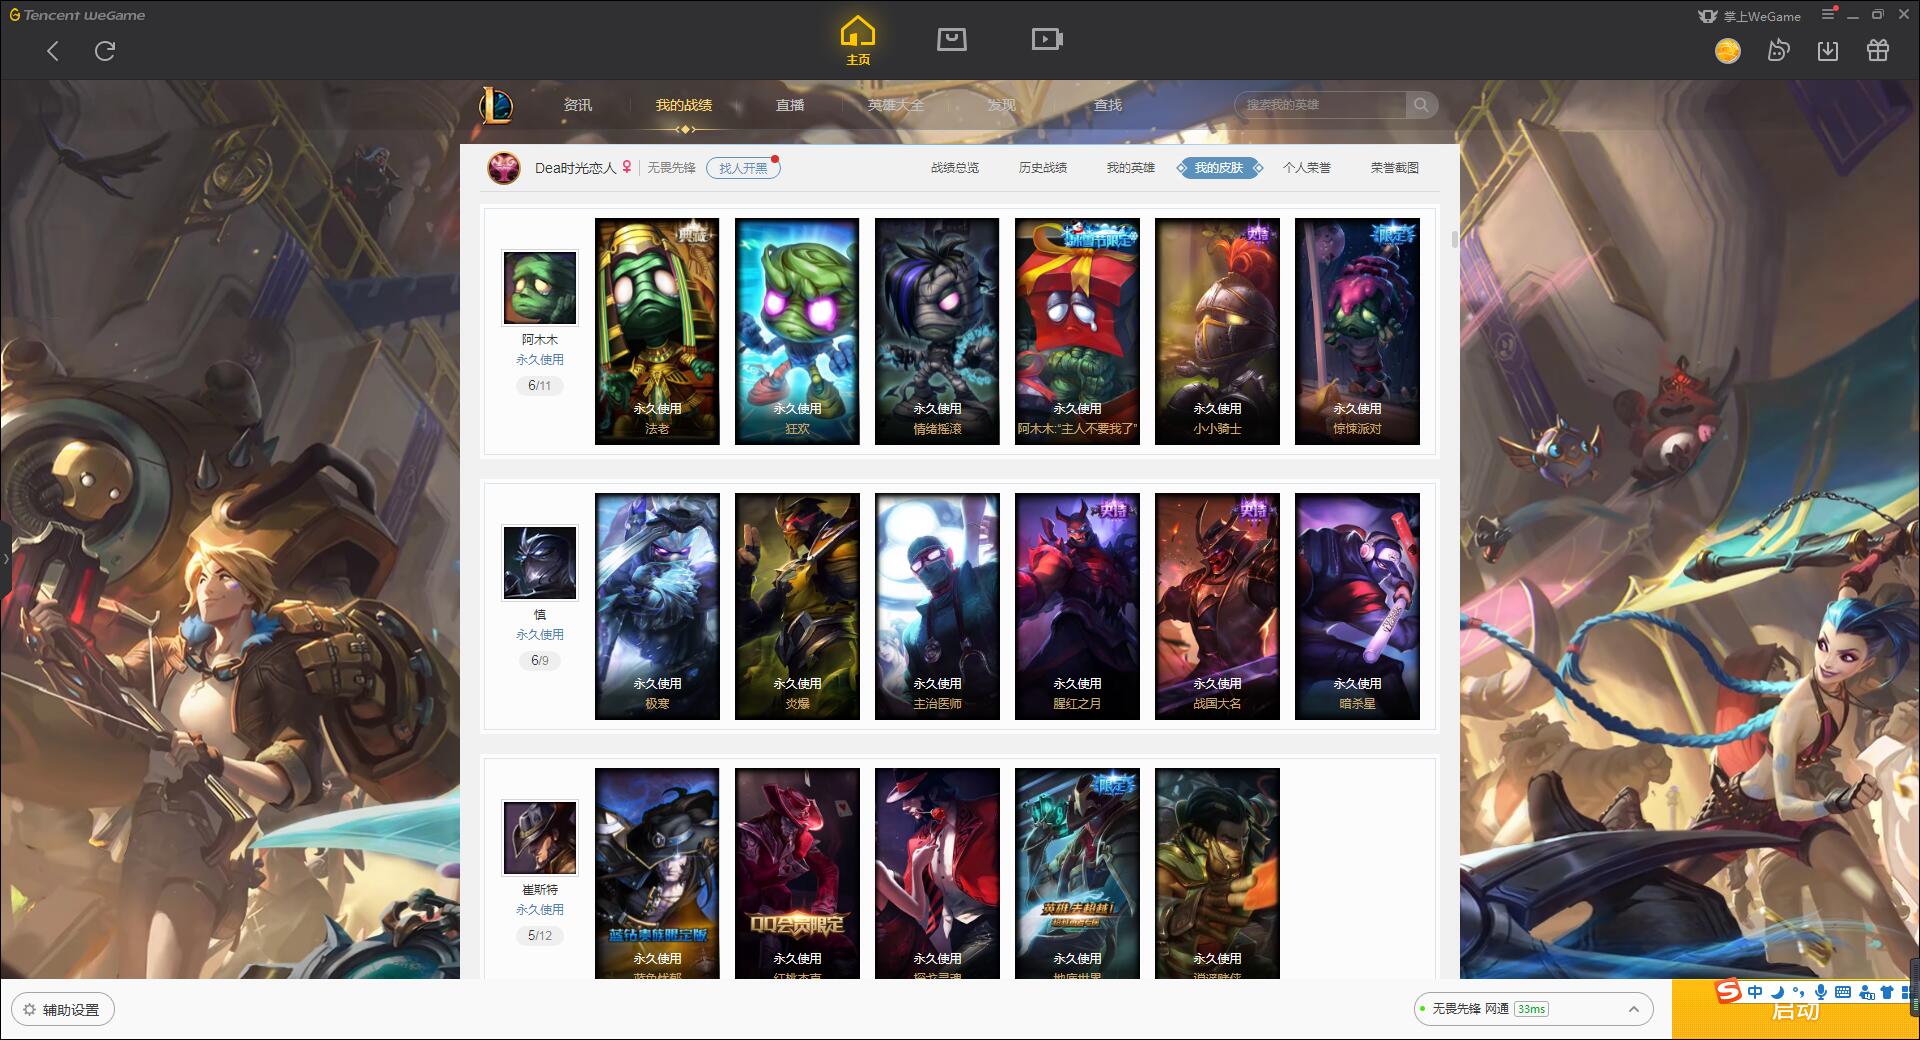Click the friends/chat icon at top right

(x=1778, y=51)
